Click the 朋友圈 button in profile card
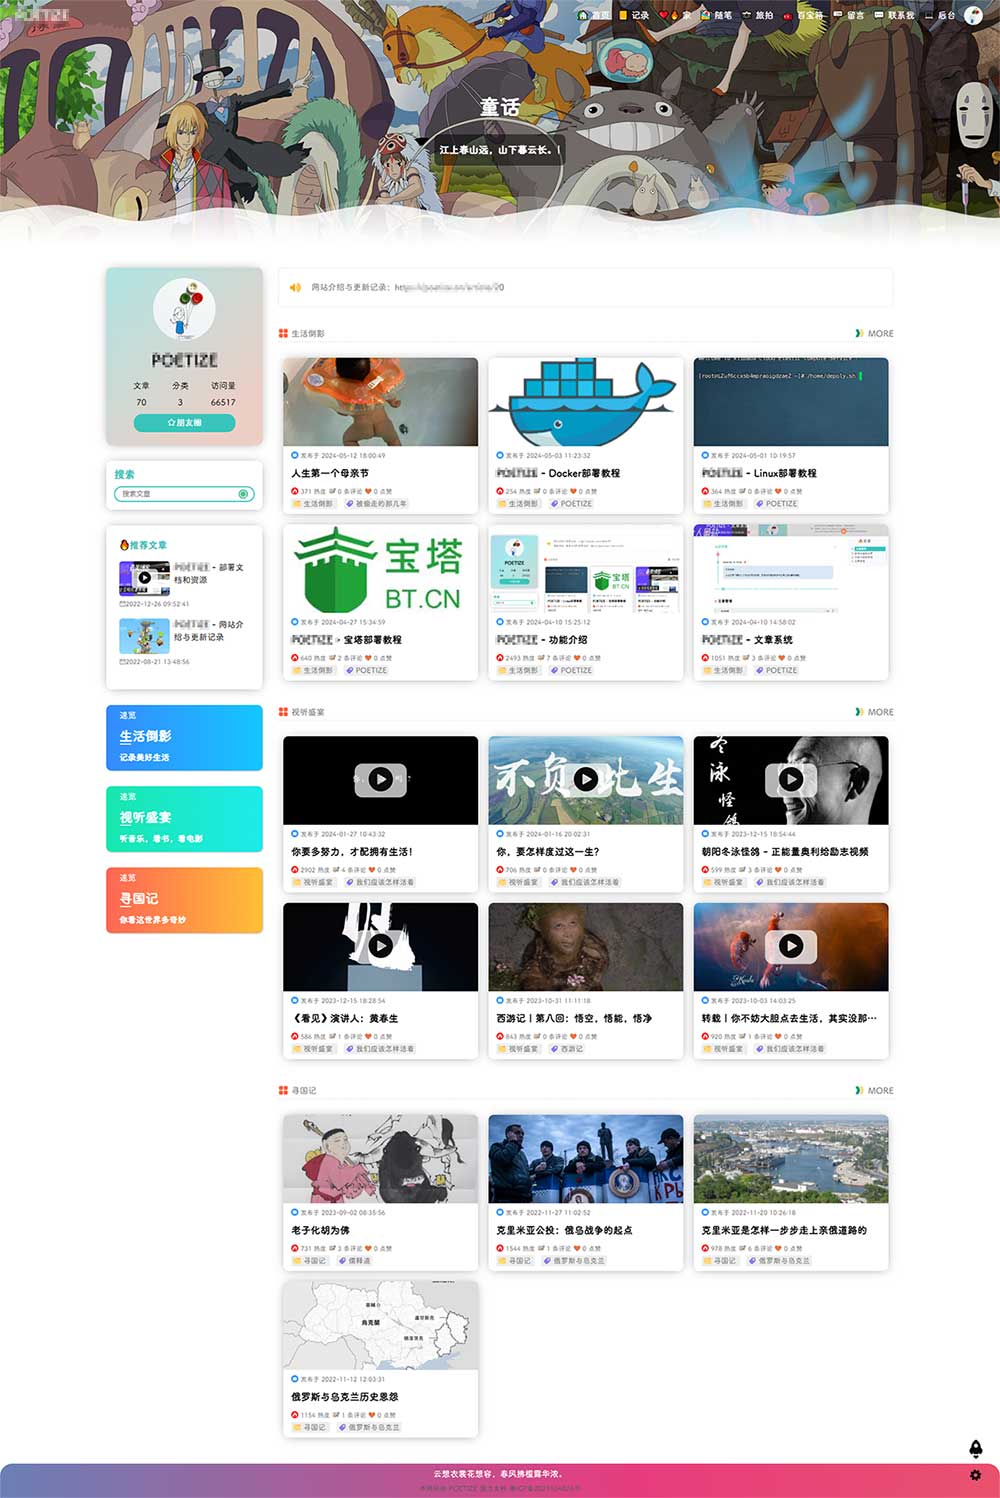Screen dimensions: 1000x1498 [184, 423]
